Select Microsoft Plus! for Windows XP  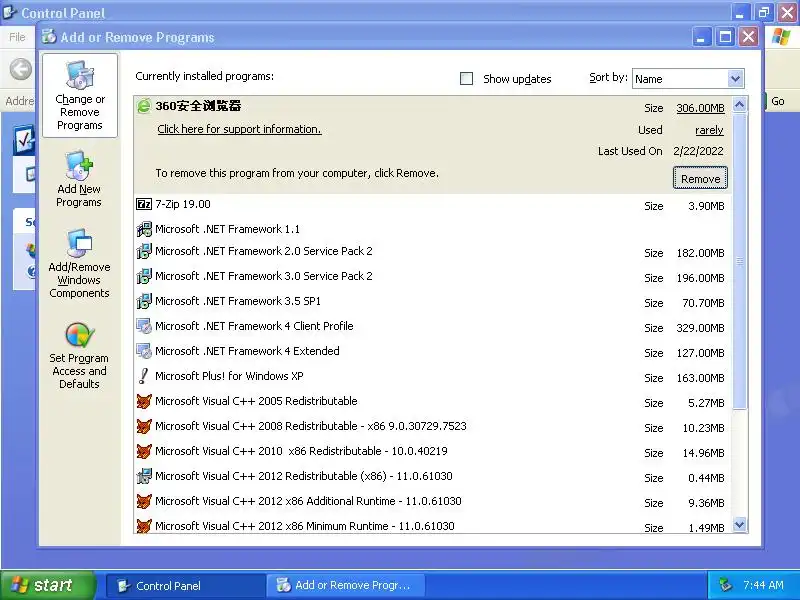(433, 377)
